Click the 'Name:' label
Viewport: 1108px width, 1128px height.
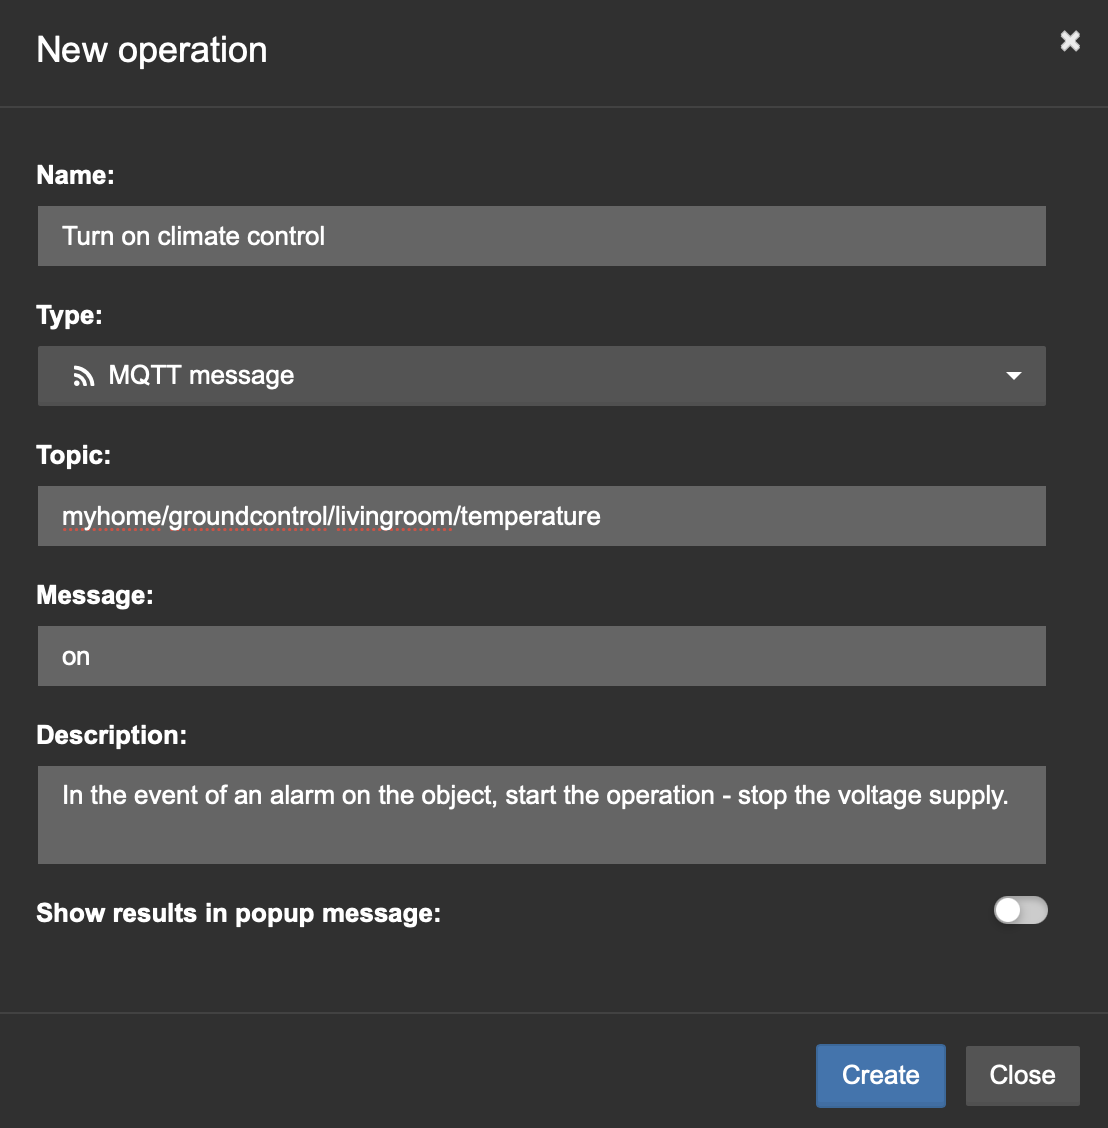point(76,175)
